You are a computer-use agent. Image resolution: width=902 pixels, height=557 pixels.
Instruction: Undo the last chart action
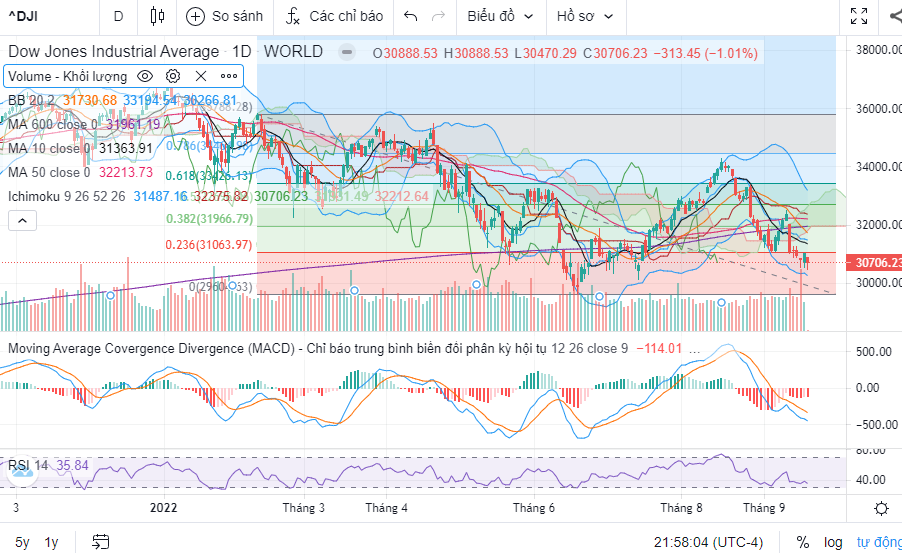pos(411,16)
